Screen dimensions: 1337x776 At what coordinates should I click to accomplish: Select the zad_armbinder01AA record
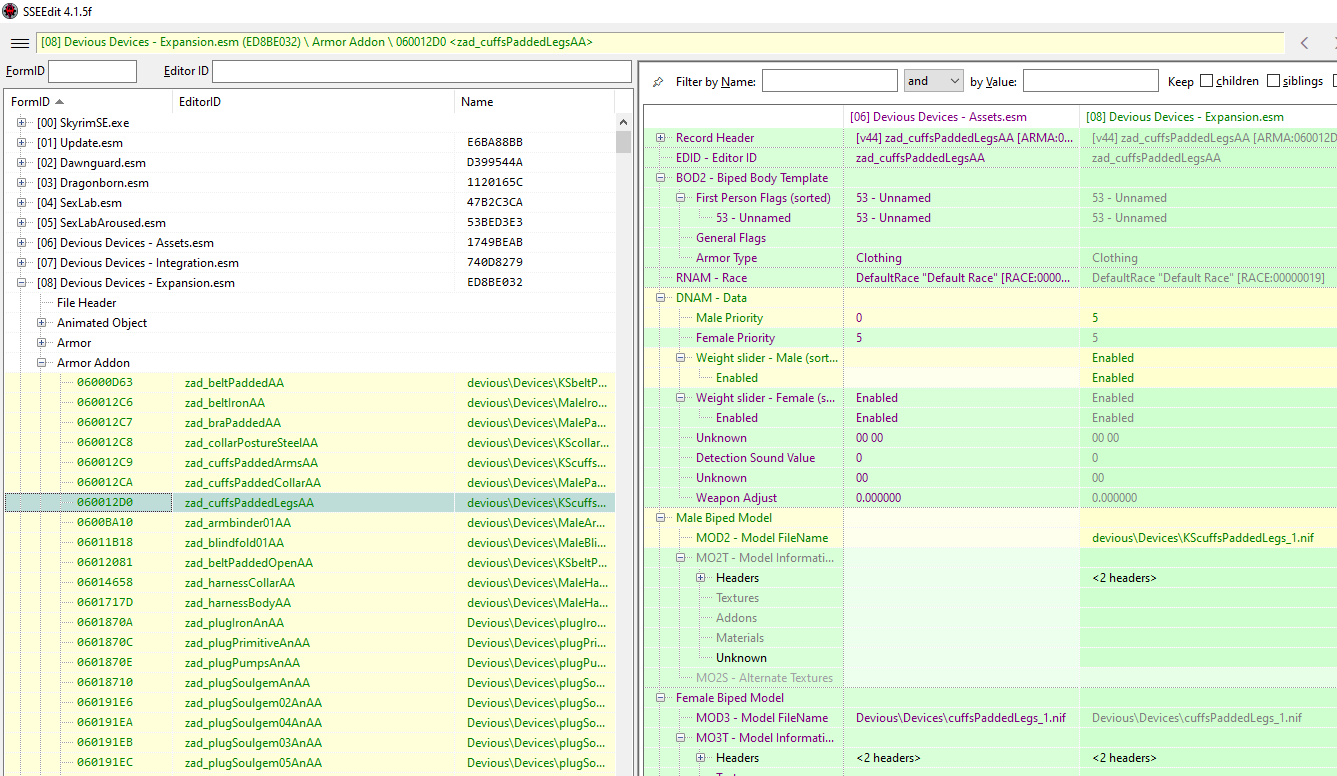pos(310,523)
